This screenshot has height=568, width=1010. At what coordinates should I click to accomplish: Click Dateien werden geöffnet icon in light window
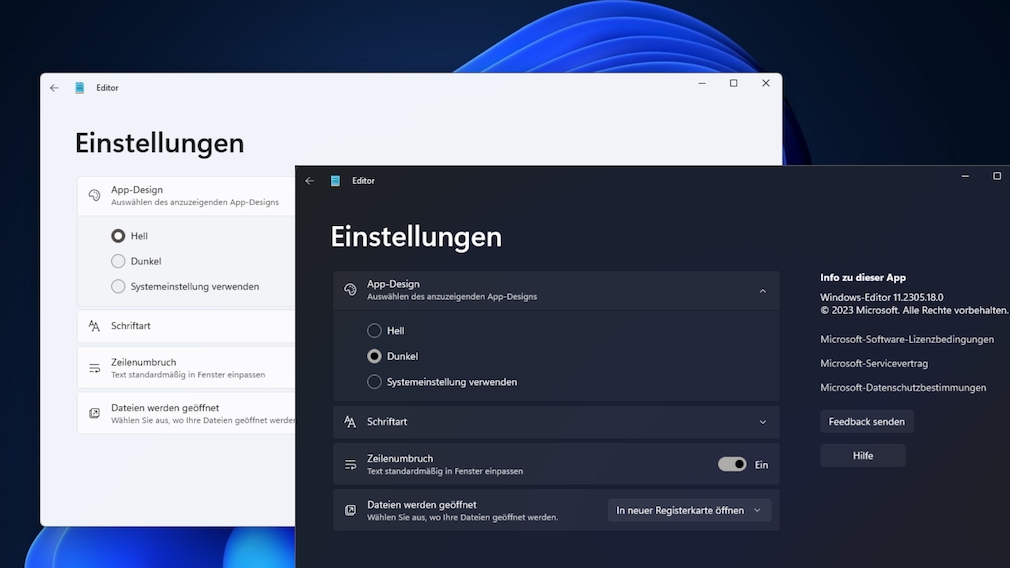95,413
